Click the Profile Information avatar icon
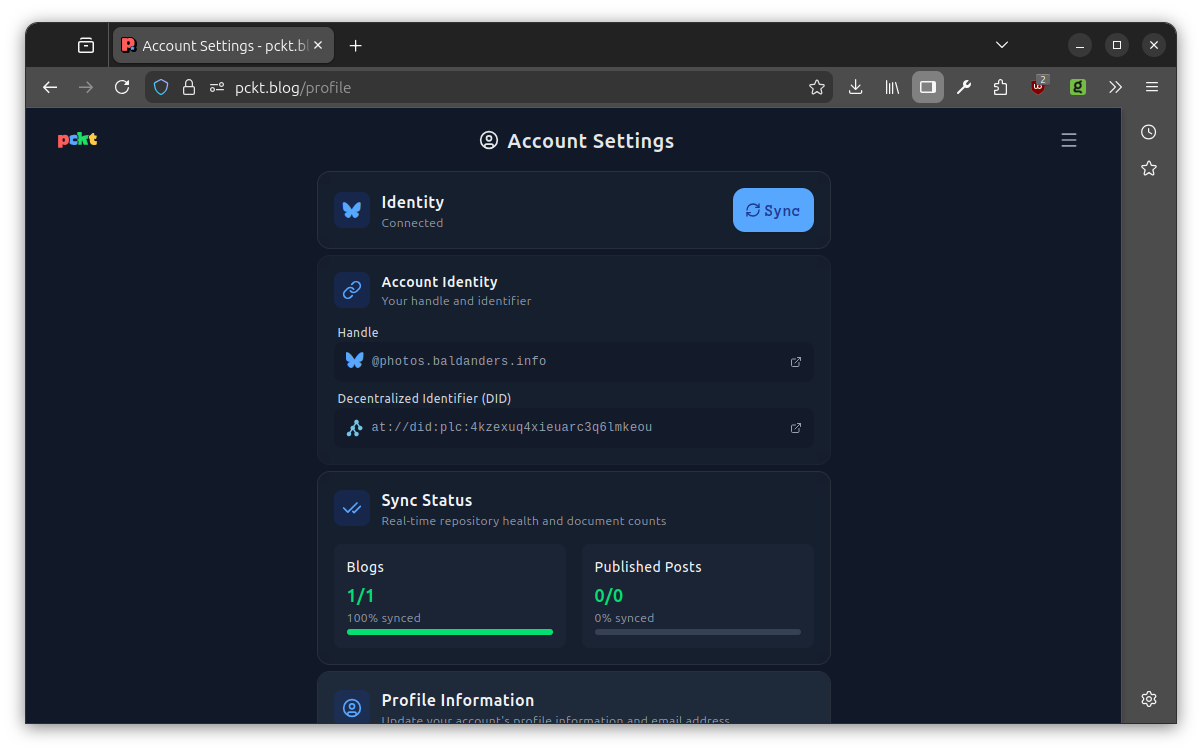The image size is (1202, 752). click(352, 707)
